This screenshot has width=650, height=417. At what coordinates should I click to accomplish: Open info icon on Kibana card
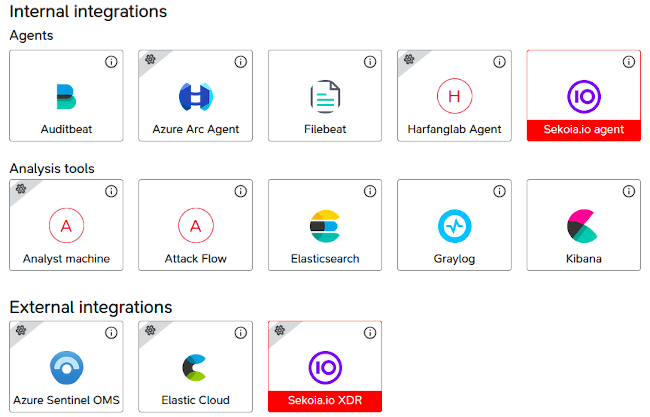(x=628, y=191)
